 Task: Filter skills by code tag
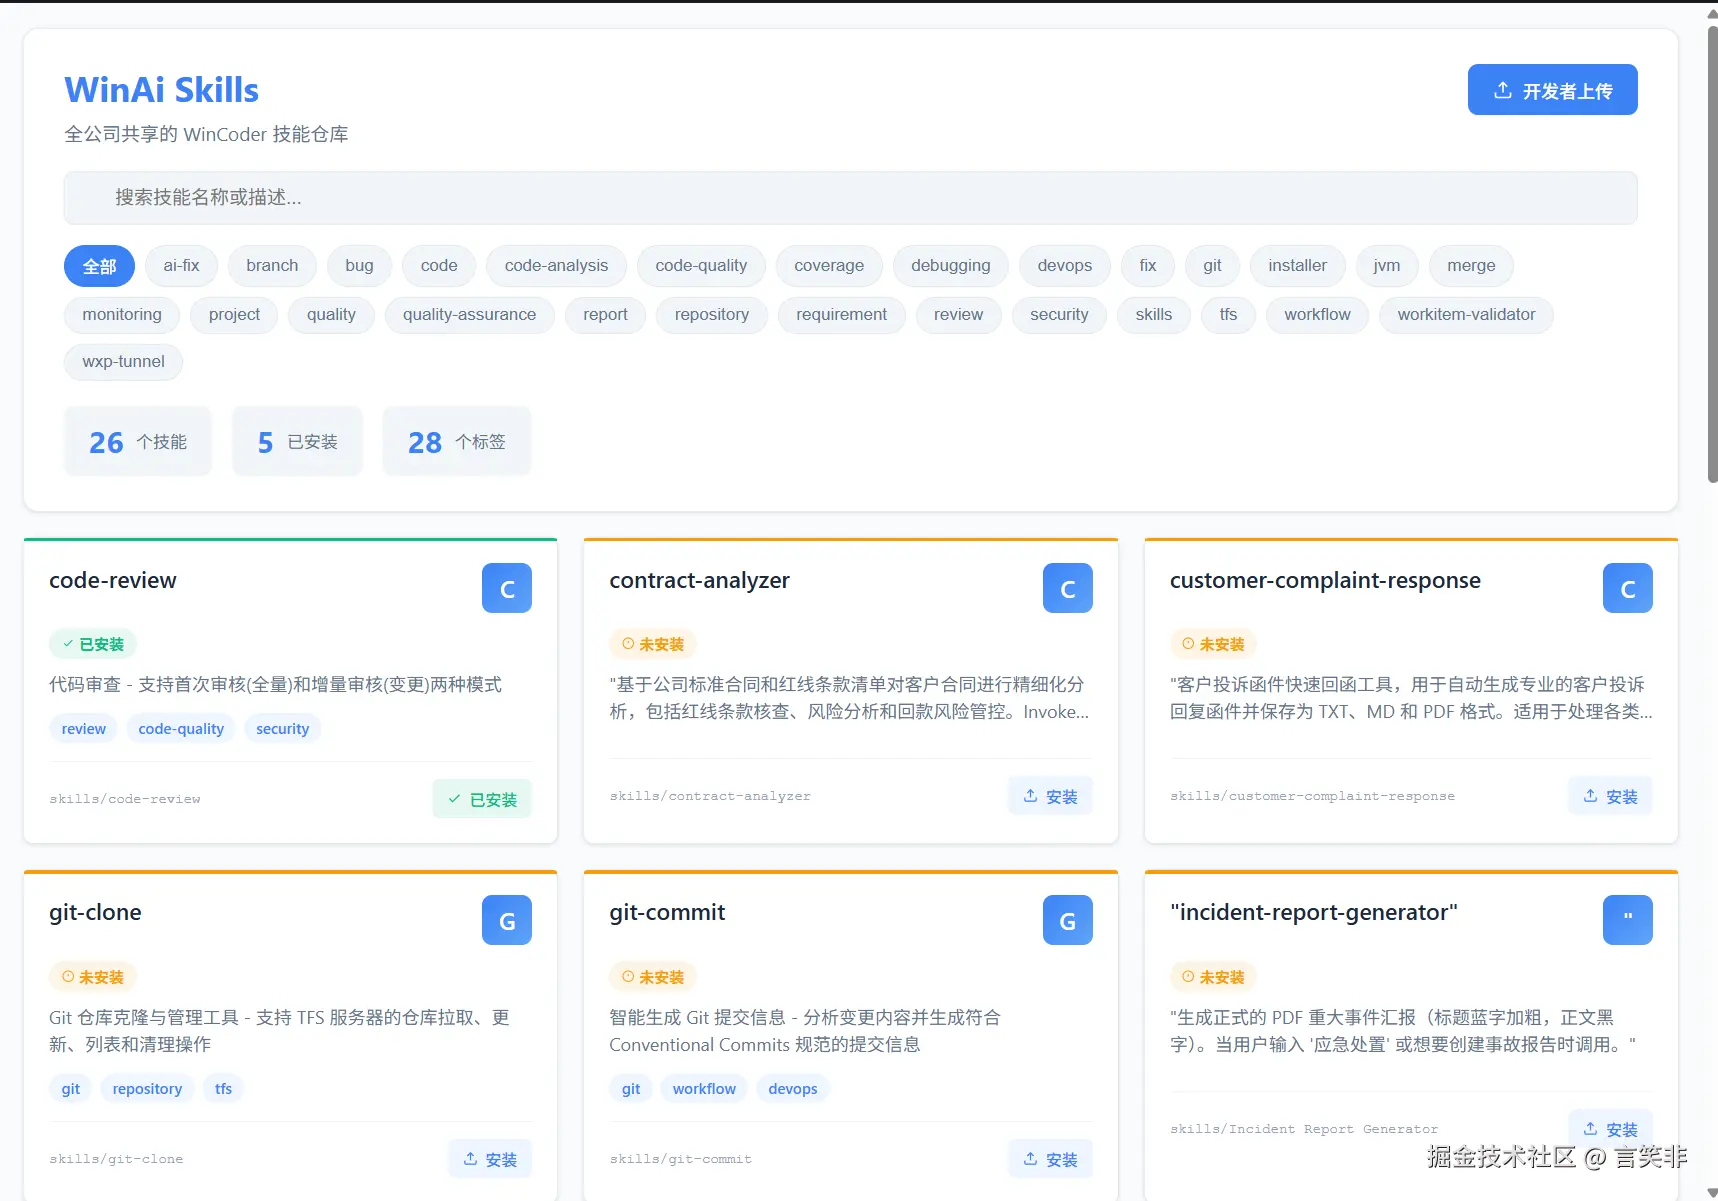pyautogui.click(x=439, y=266)
